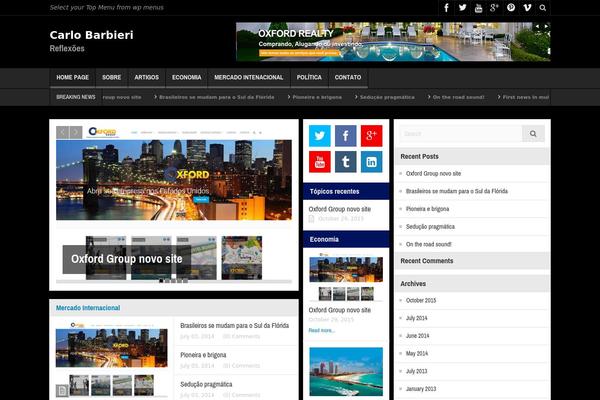The width and height of the screenshot is (600, 400).
Task: Open the Vimeo icon in top bar
Action: (x=527, y=8)
